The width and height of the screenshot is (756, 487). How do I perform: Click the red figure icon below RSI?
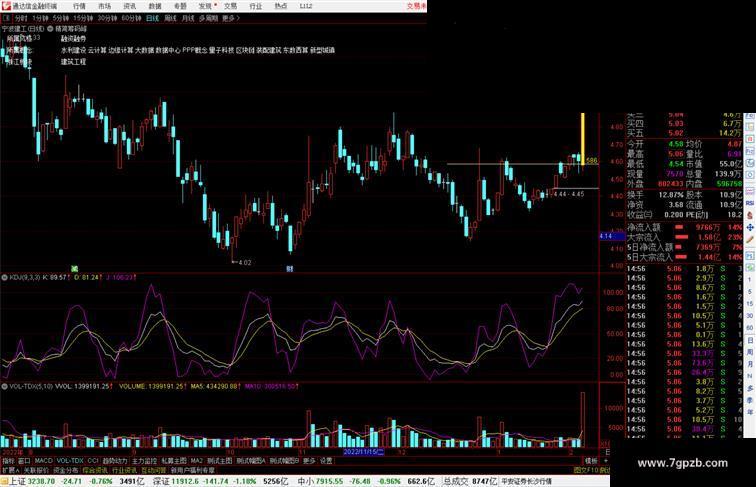750,216
